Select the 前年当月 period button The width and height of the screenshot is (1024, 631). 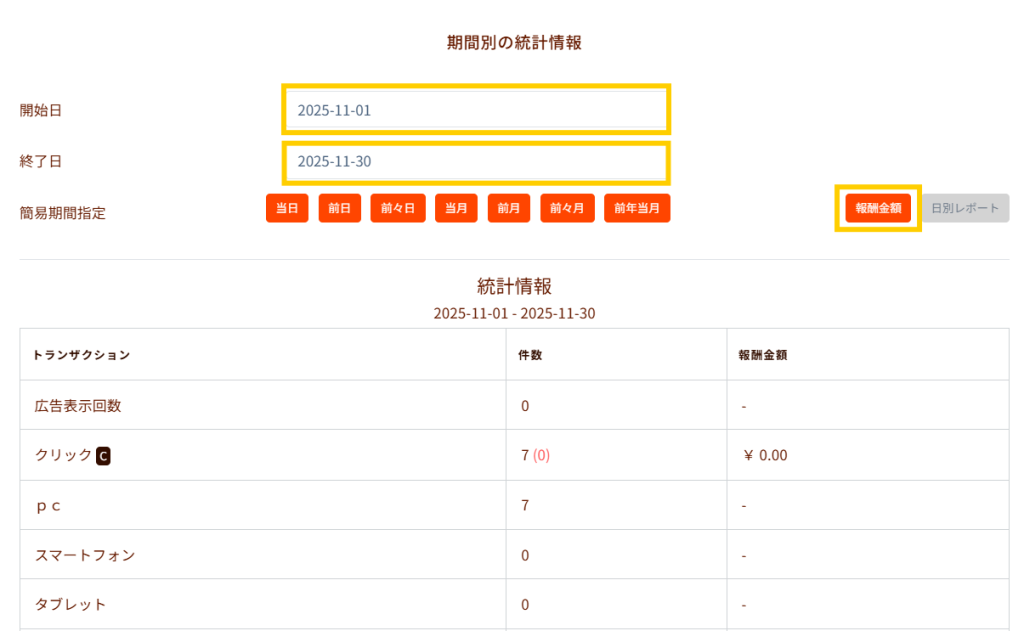tap(637, 208)
